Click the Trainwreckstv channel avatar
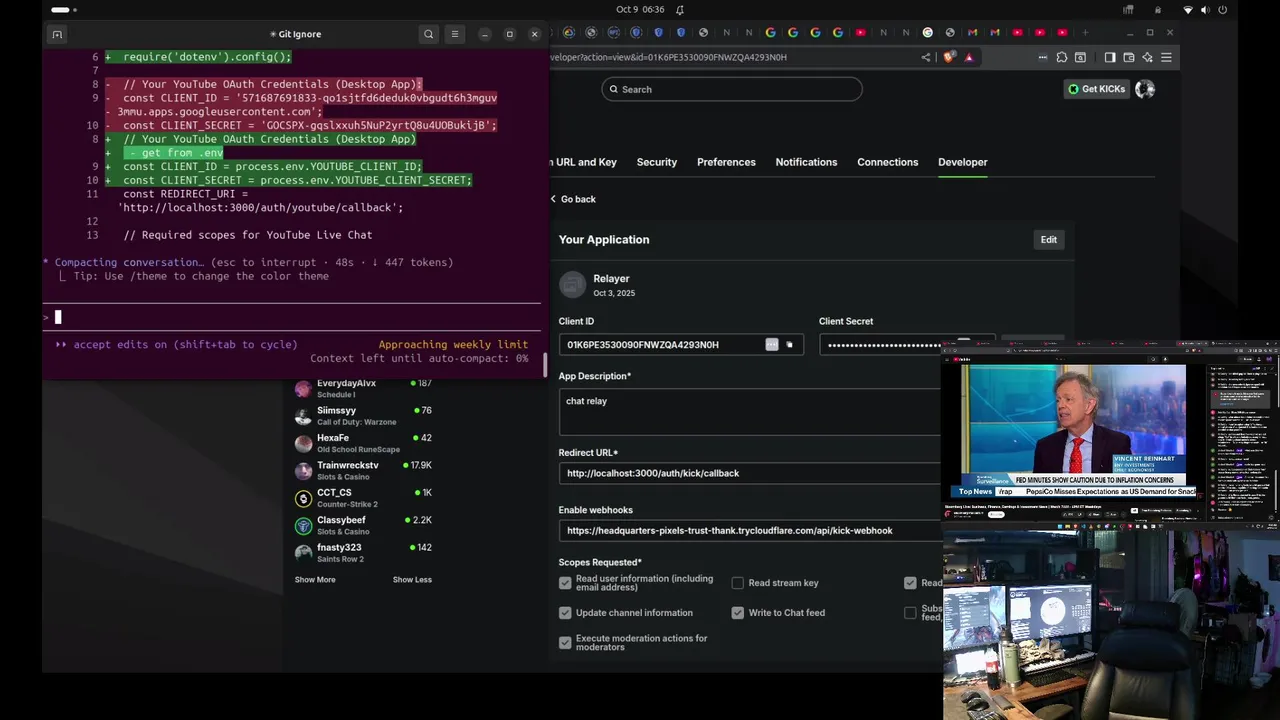 pos(303,471)
